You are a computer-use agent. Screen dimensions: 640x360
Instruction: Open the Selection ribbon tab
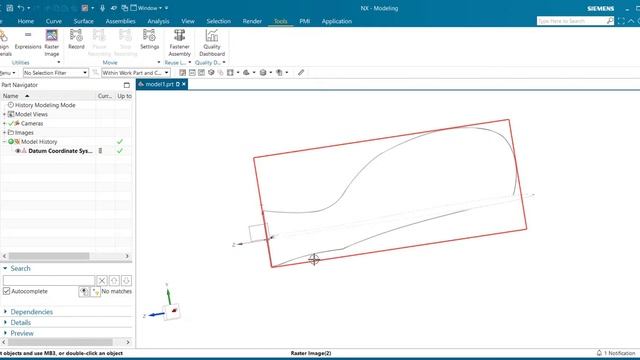(x=219, y=21)
